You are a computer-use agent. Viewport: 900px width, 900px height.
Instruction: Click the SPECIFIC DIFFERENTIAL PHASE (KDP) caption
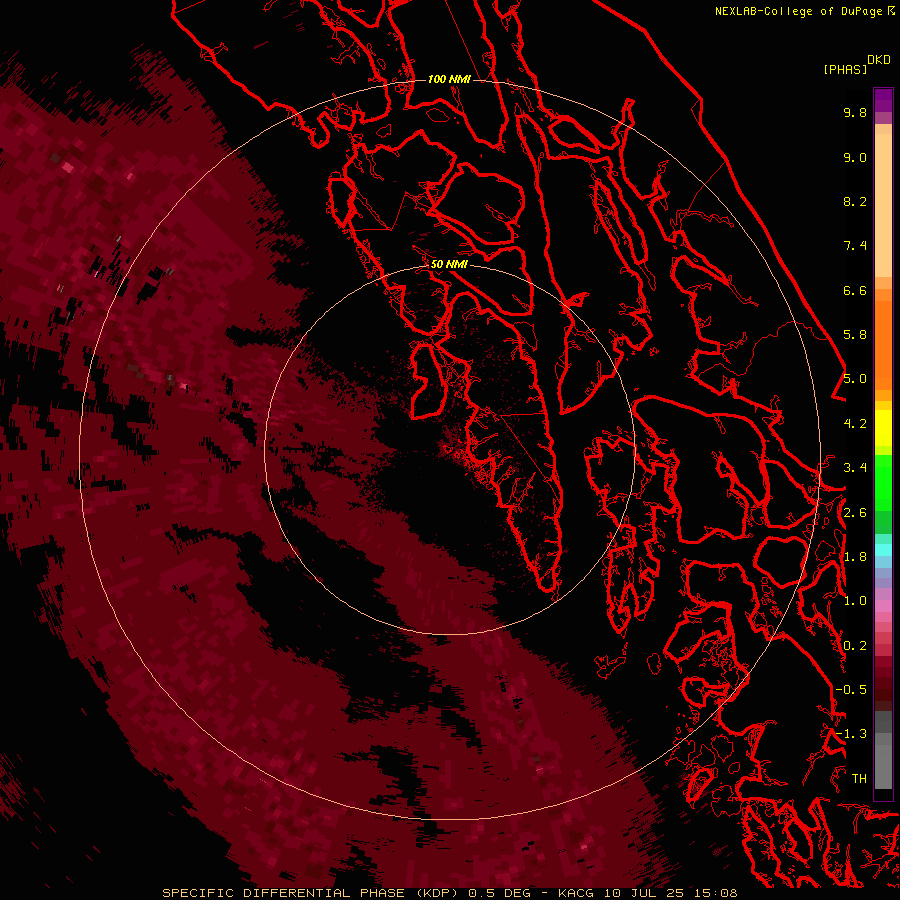pyautogui.click(x=312, y=893)
